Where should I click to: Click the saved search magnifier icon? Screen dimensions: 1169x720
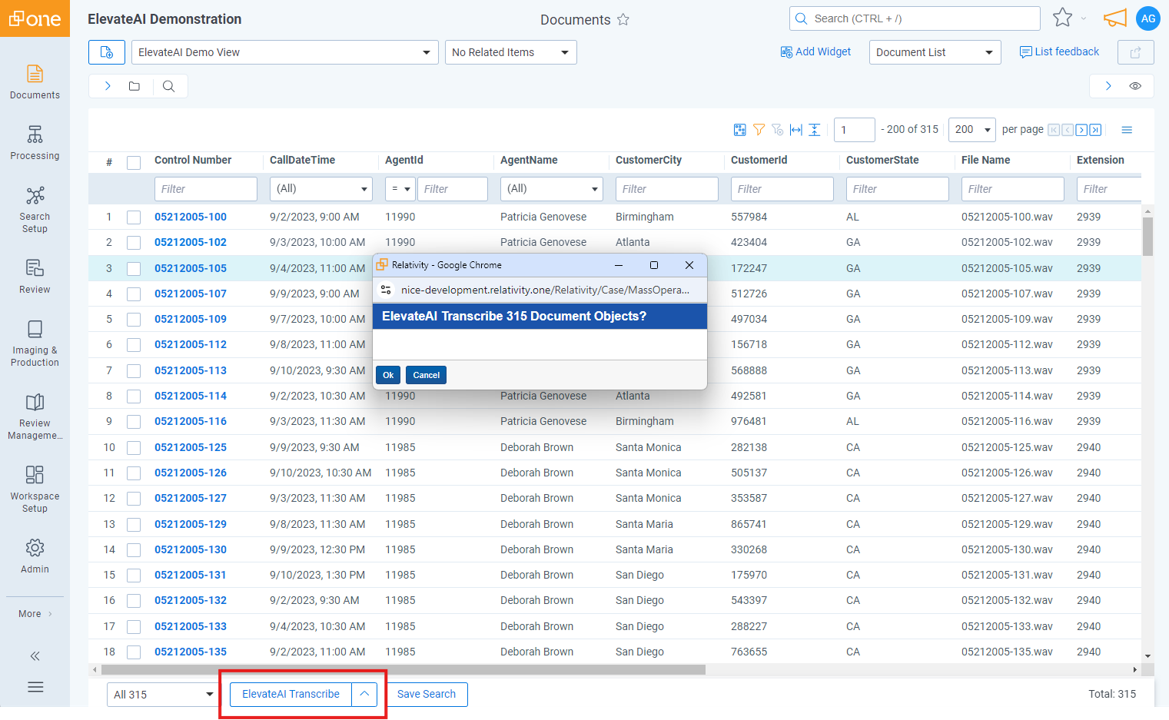pos(168,86)
